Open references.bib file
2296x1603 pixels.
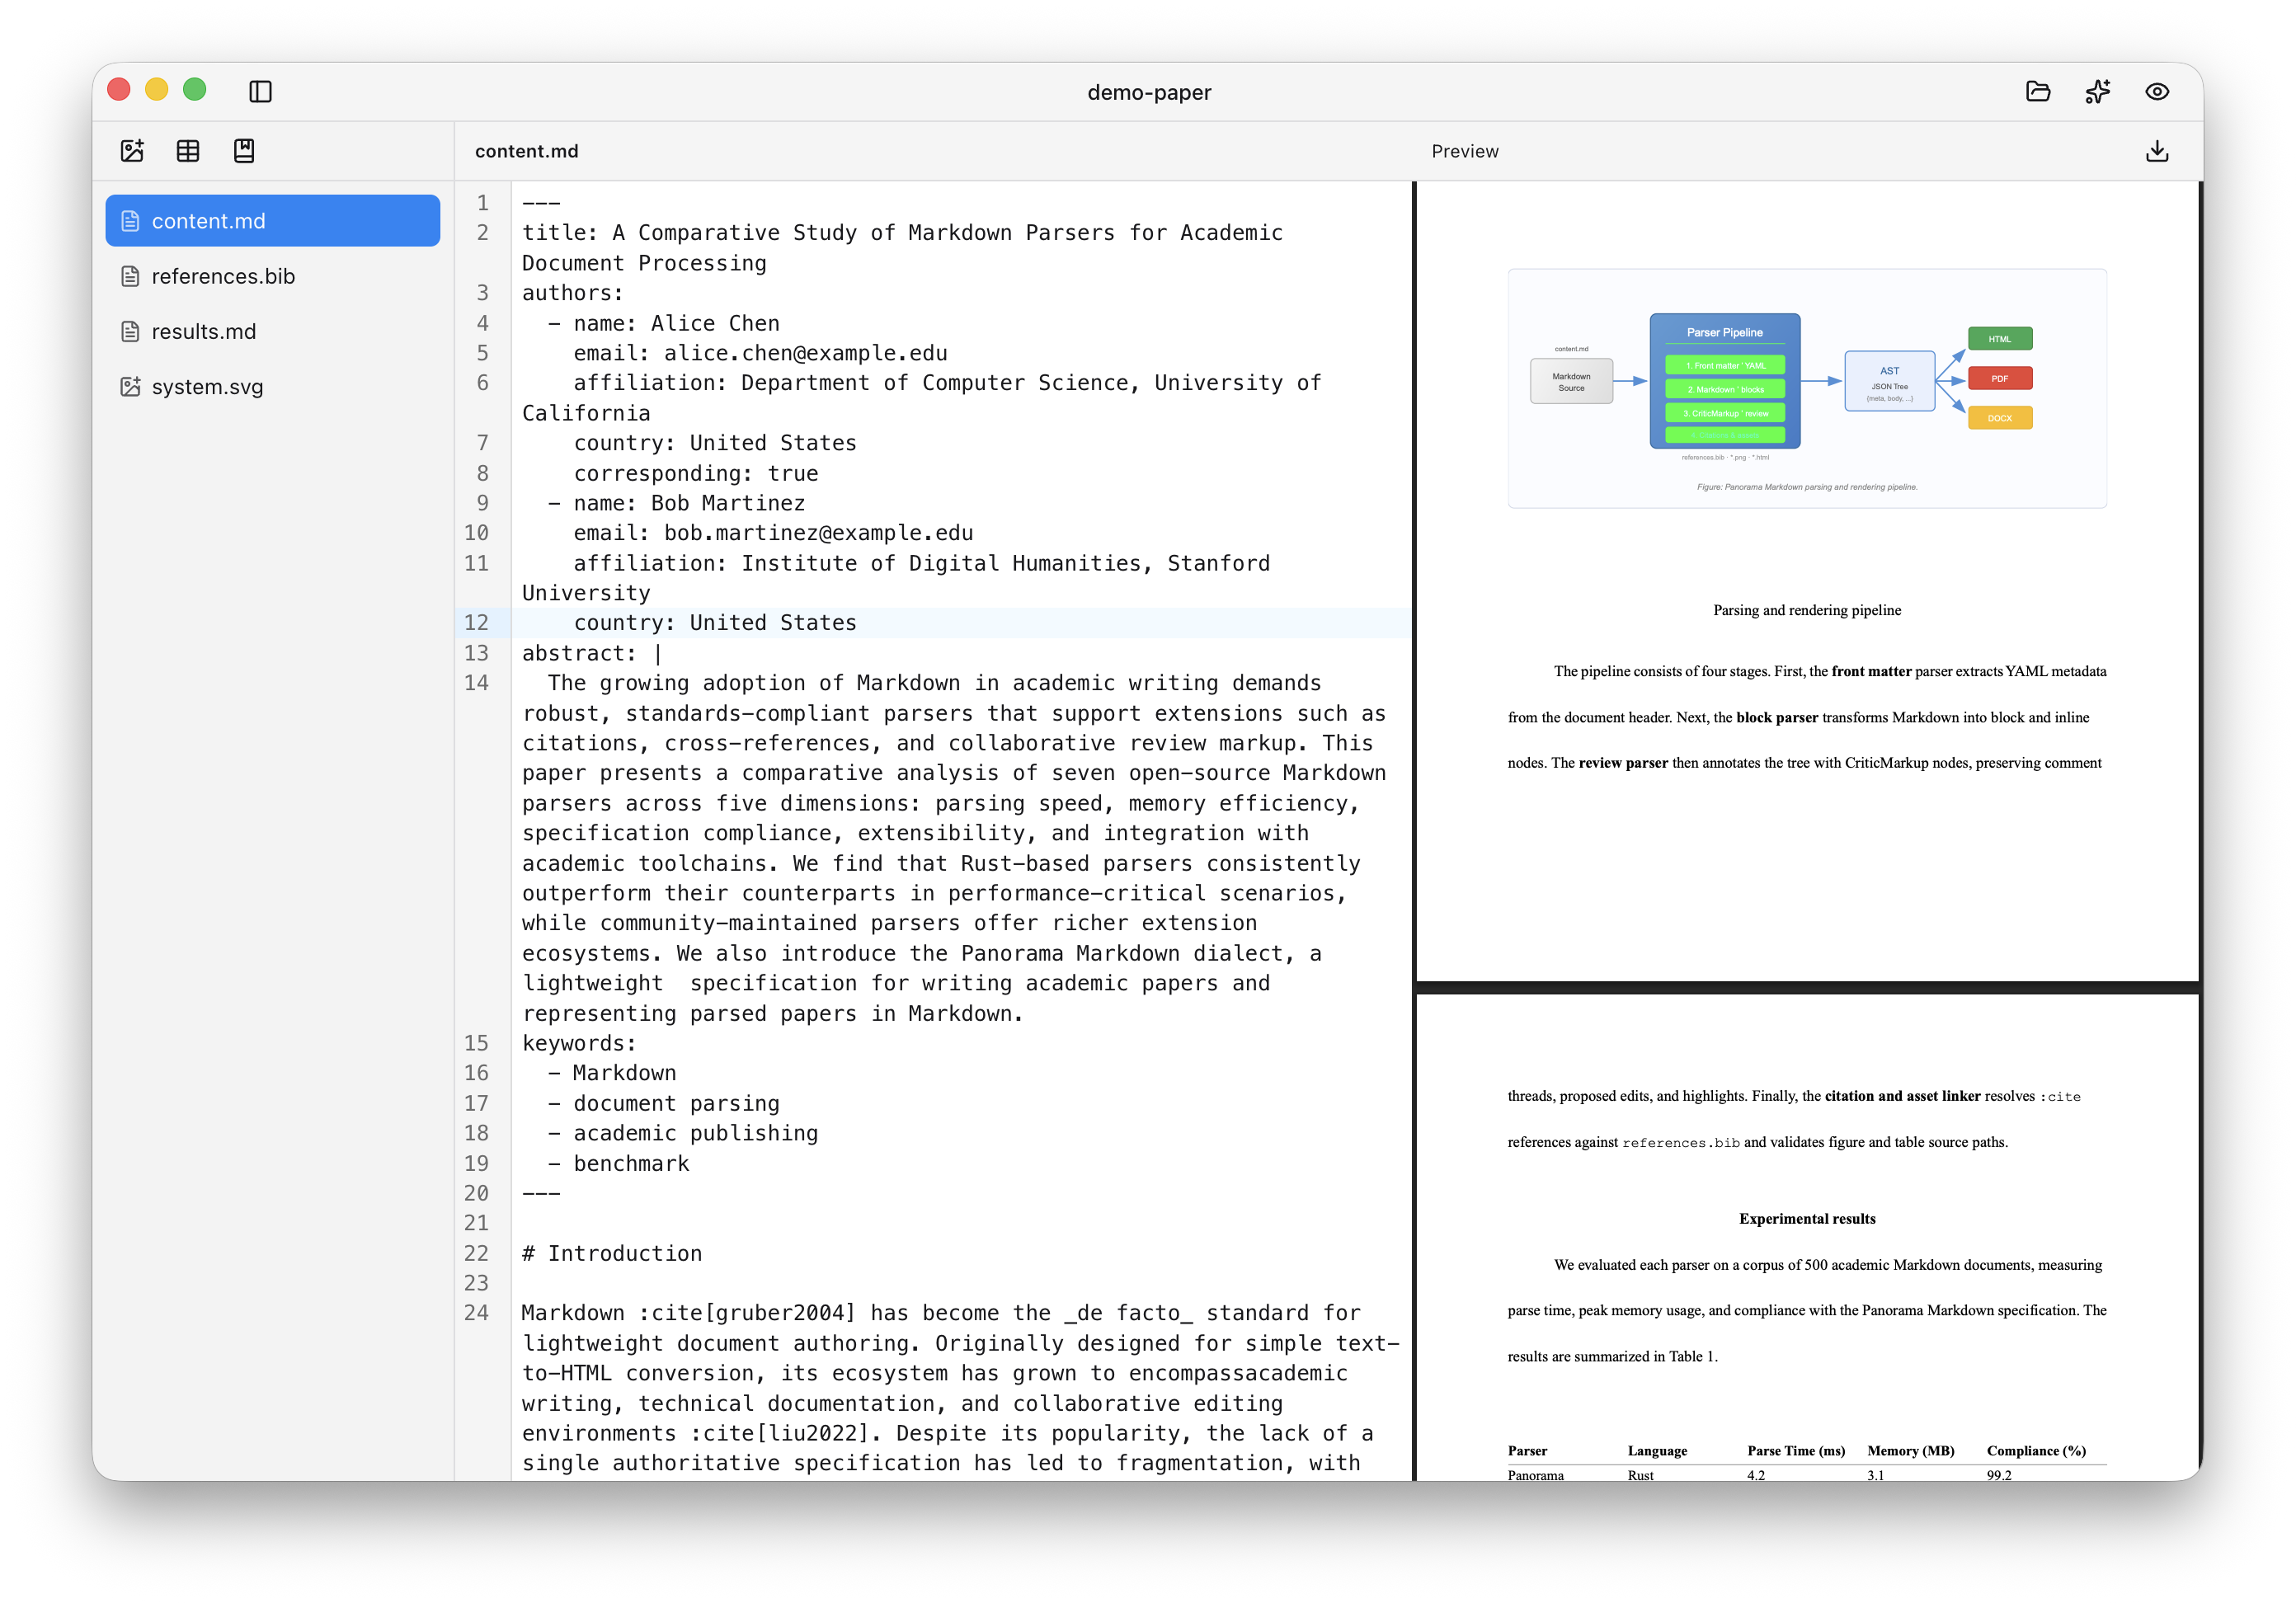272,276
